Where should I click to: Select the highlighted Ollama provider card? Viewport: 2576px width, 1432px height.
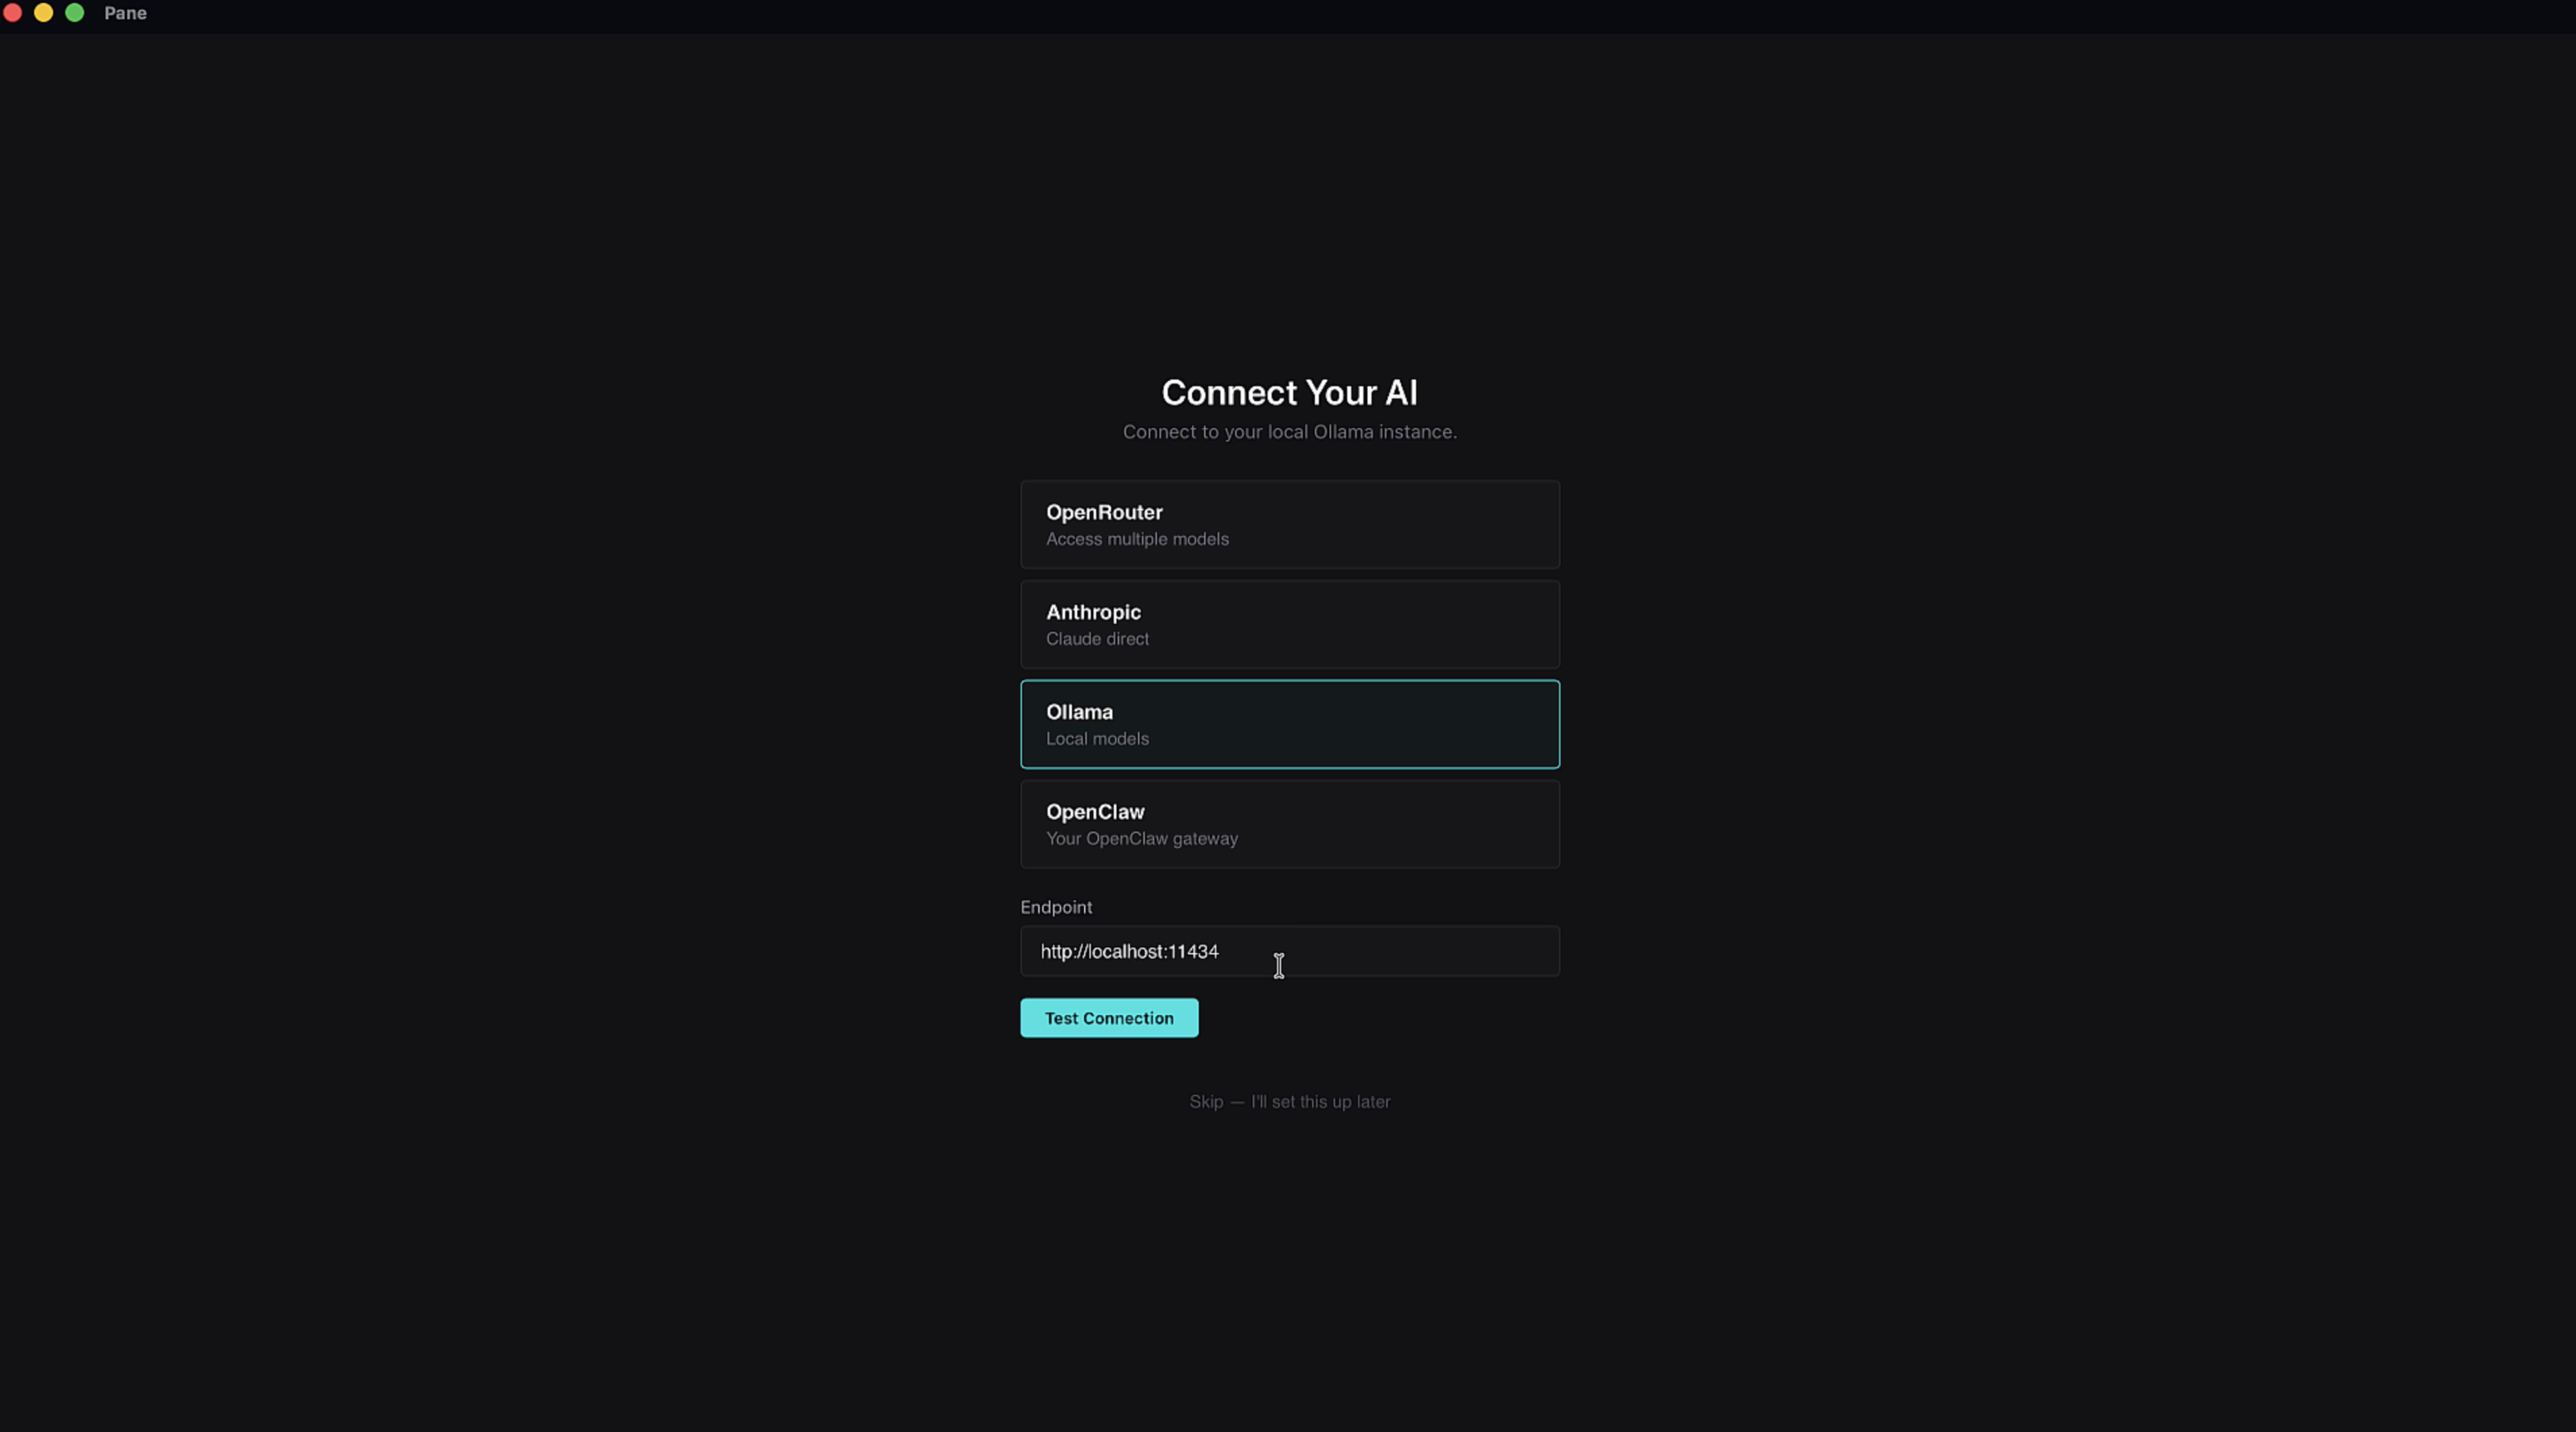pos(1289,724)
